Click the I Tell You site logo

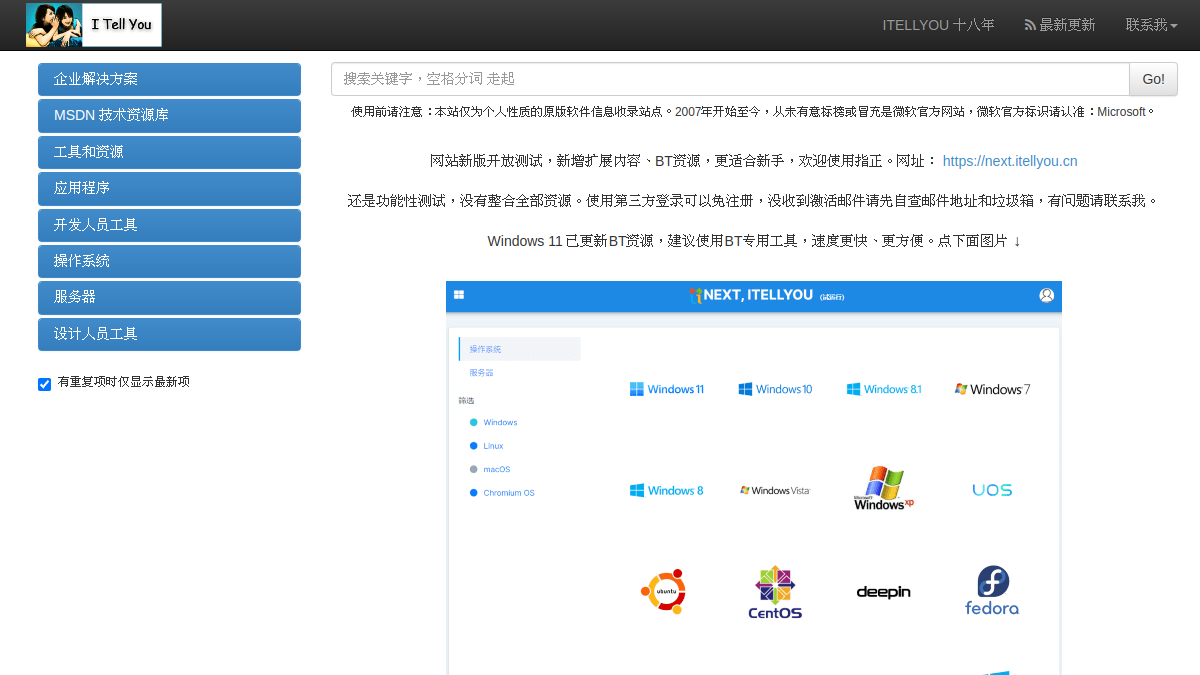point(94,25)
